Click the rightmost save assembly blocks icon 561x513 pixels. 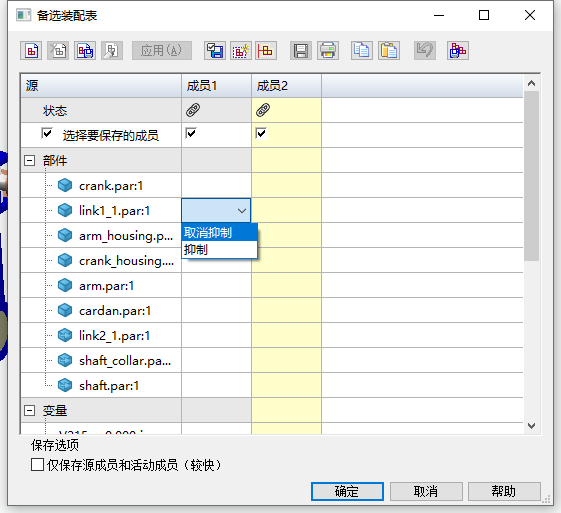click(458, 50)
